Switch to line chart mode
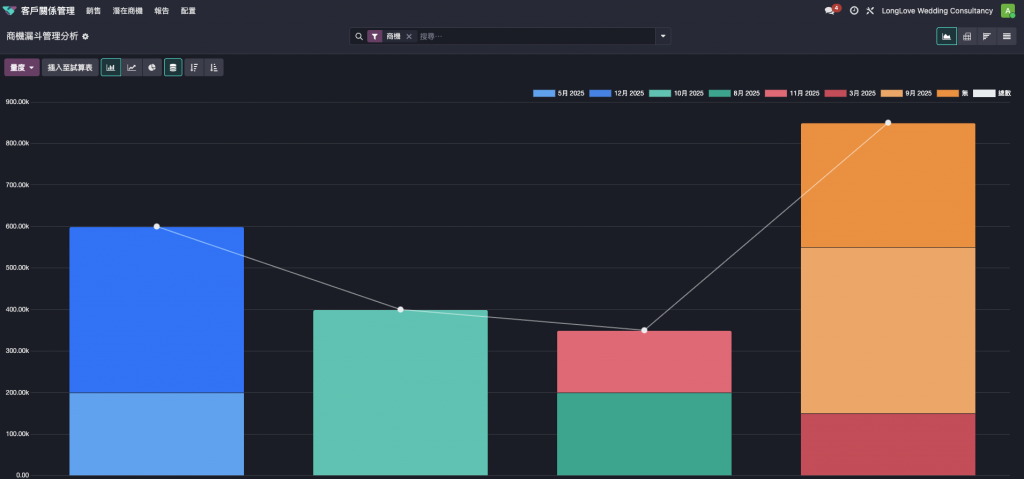The width and height of the screenshot is (1024, 479). click(132, 67)
